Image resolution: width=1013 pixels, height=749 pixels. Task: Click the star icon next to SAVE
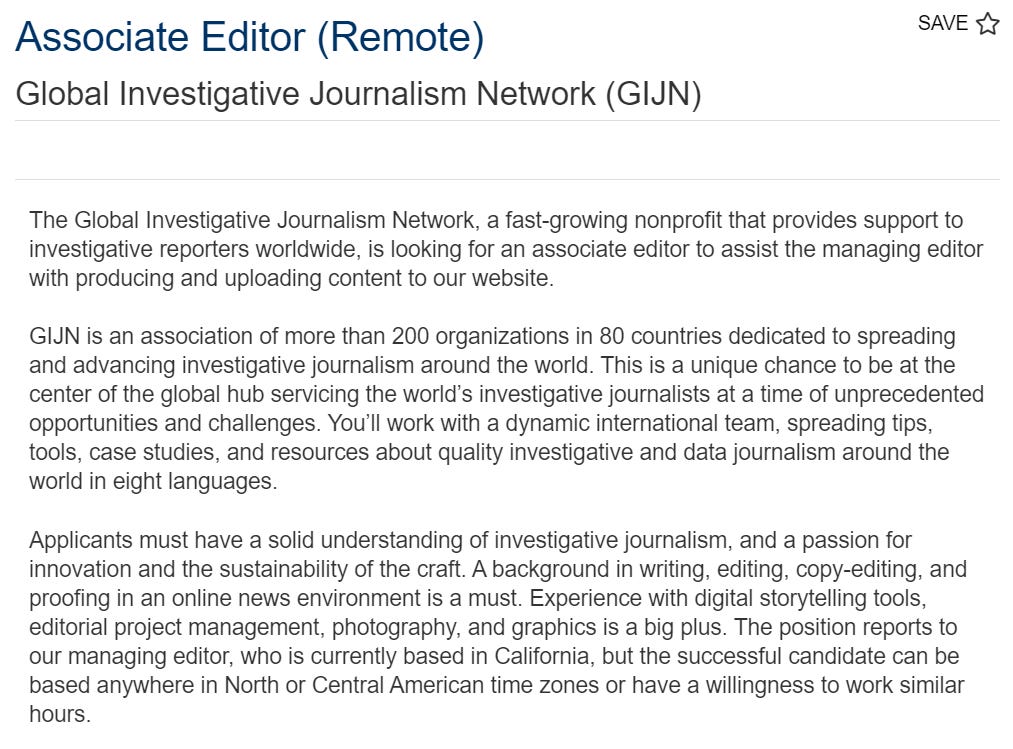pos(987,24)
